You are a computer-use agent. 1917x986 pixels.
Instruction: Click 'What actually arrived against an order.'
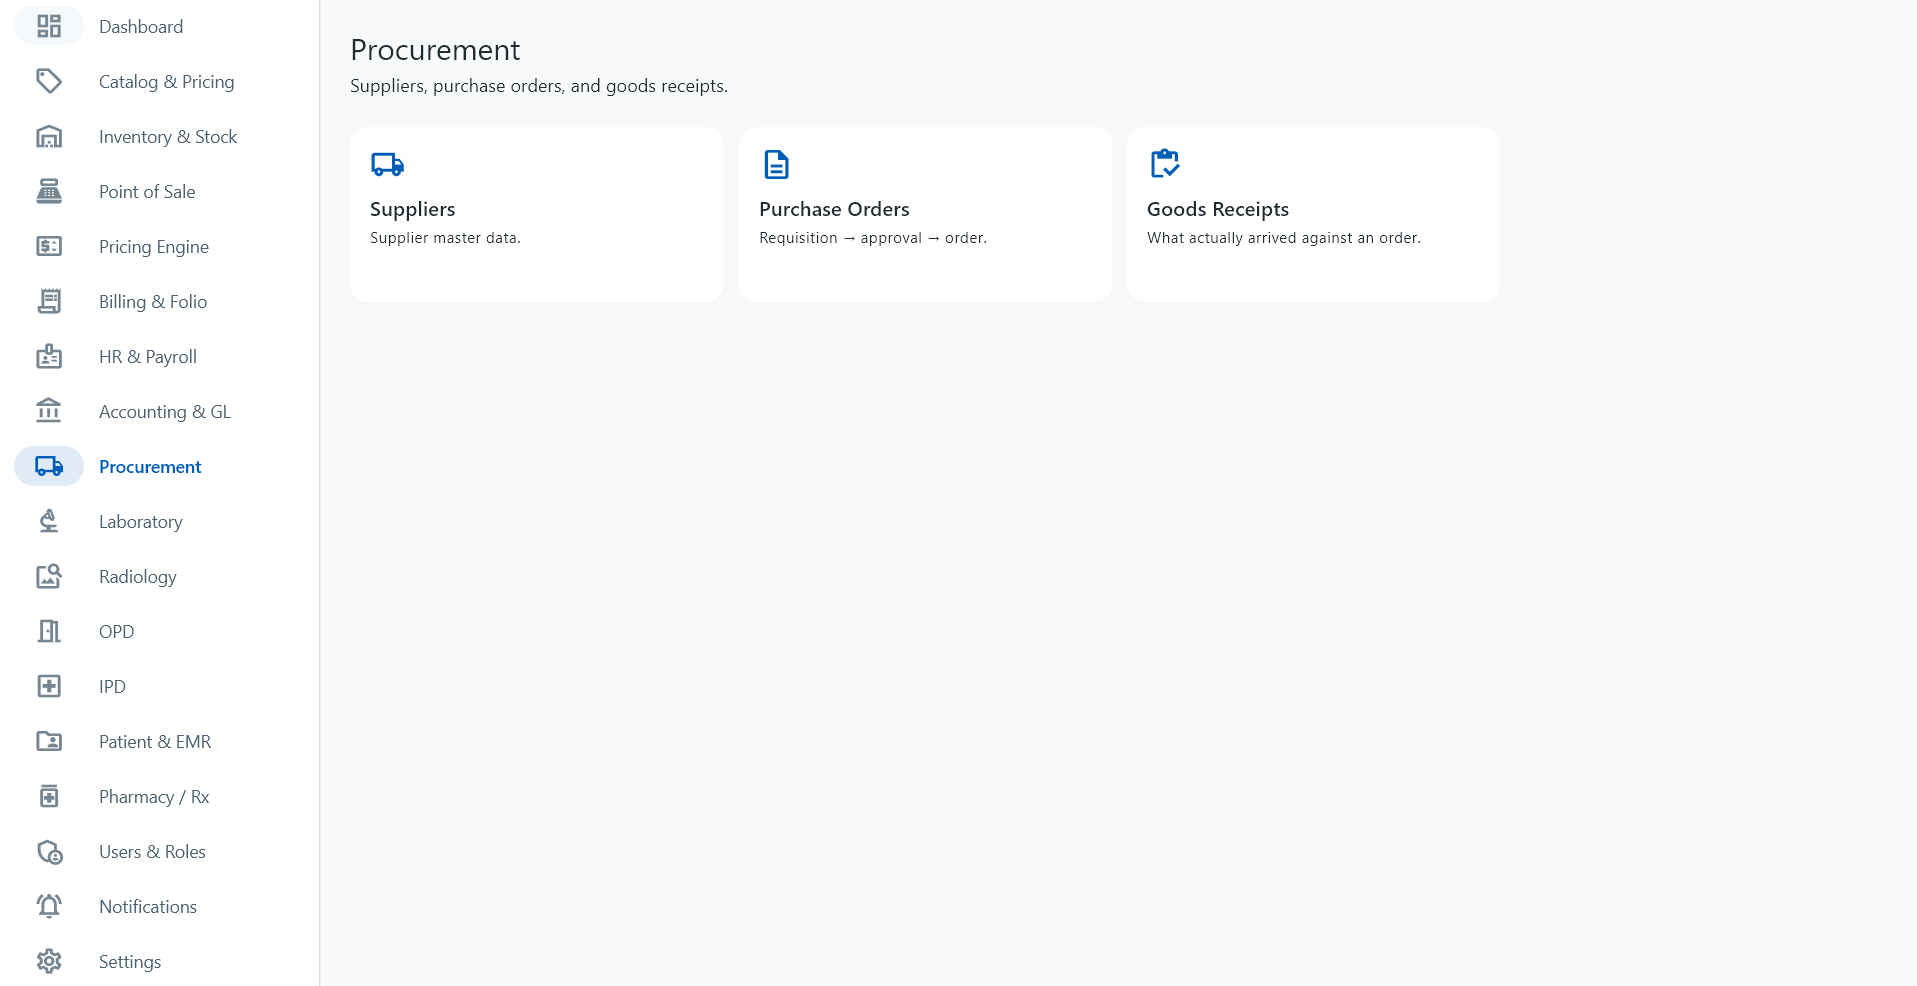(1284, 238)
